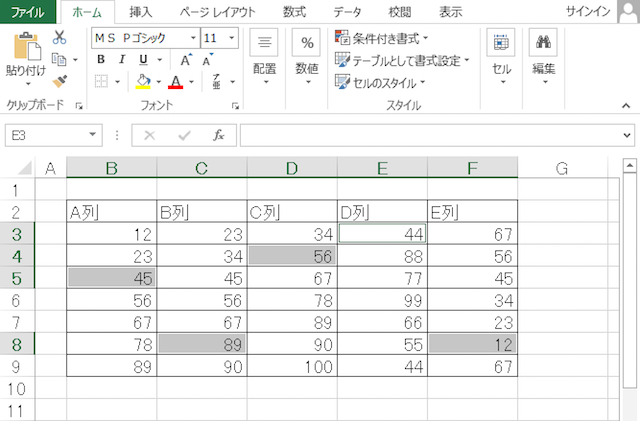Apply cell borders icon
The width and height of the screenshot is (640, 421).
click(101, 81)
